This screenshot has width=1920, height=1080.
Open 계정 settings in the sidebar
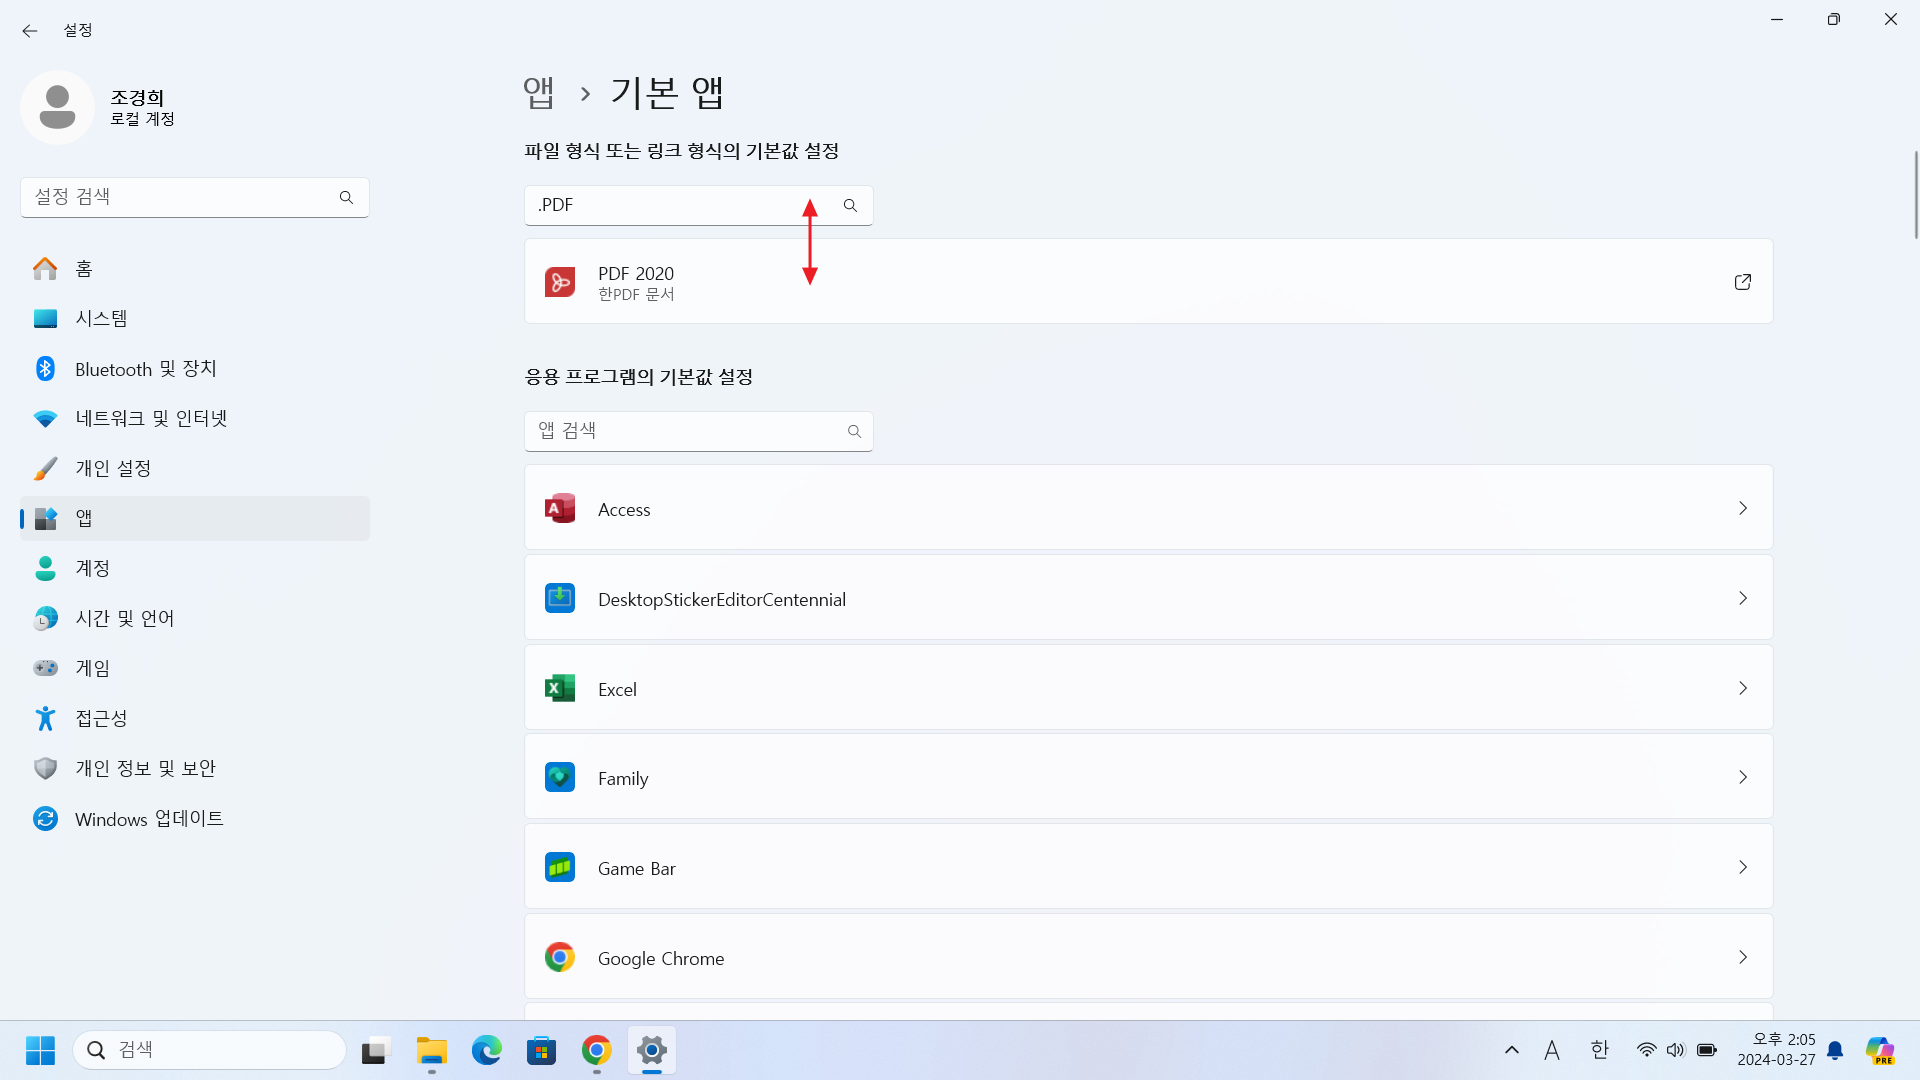tap(195, 568)
